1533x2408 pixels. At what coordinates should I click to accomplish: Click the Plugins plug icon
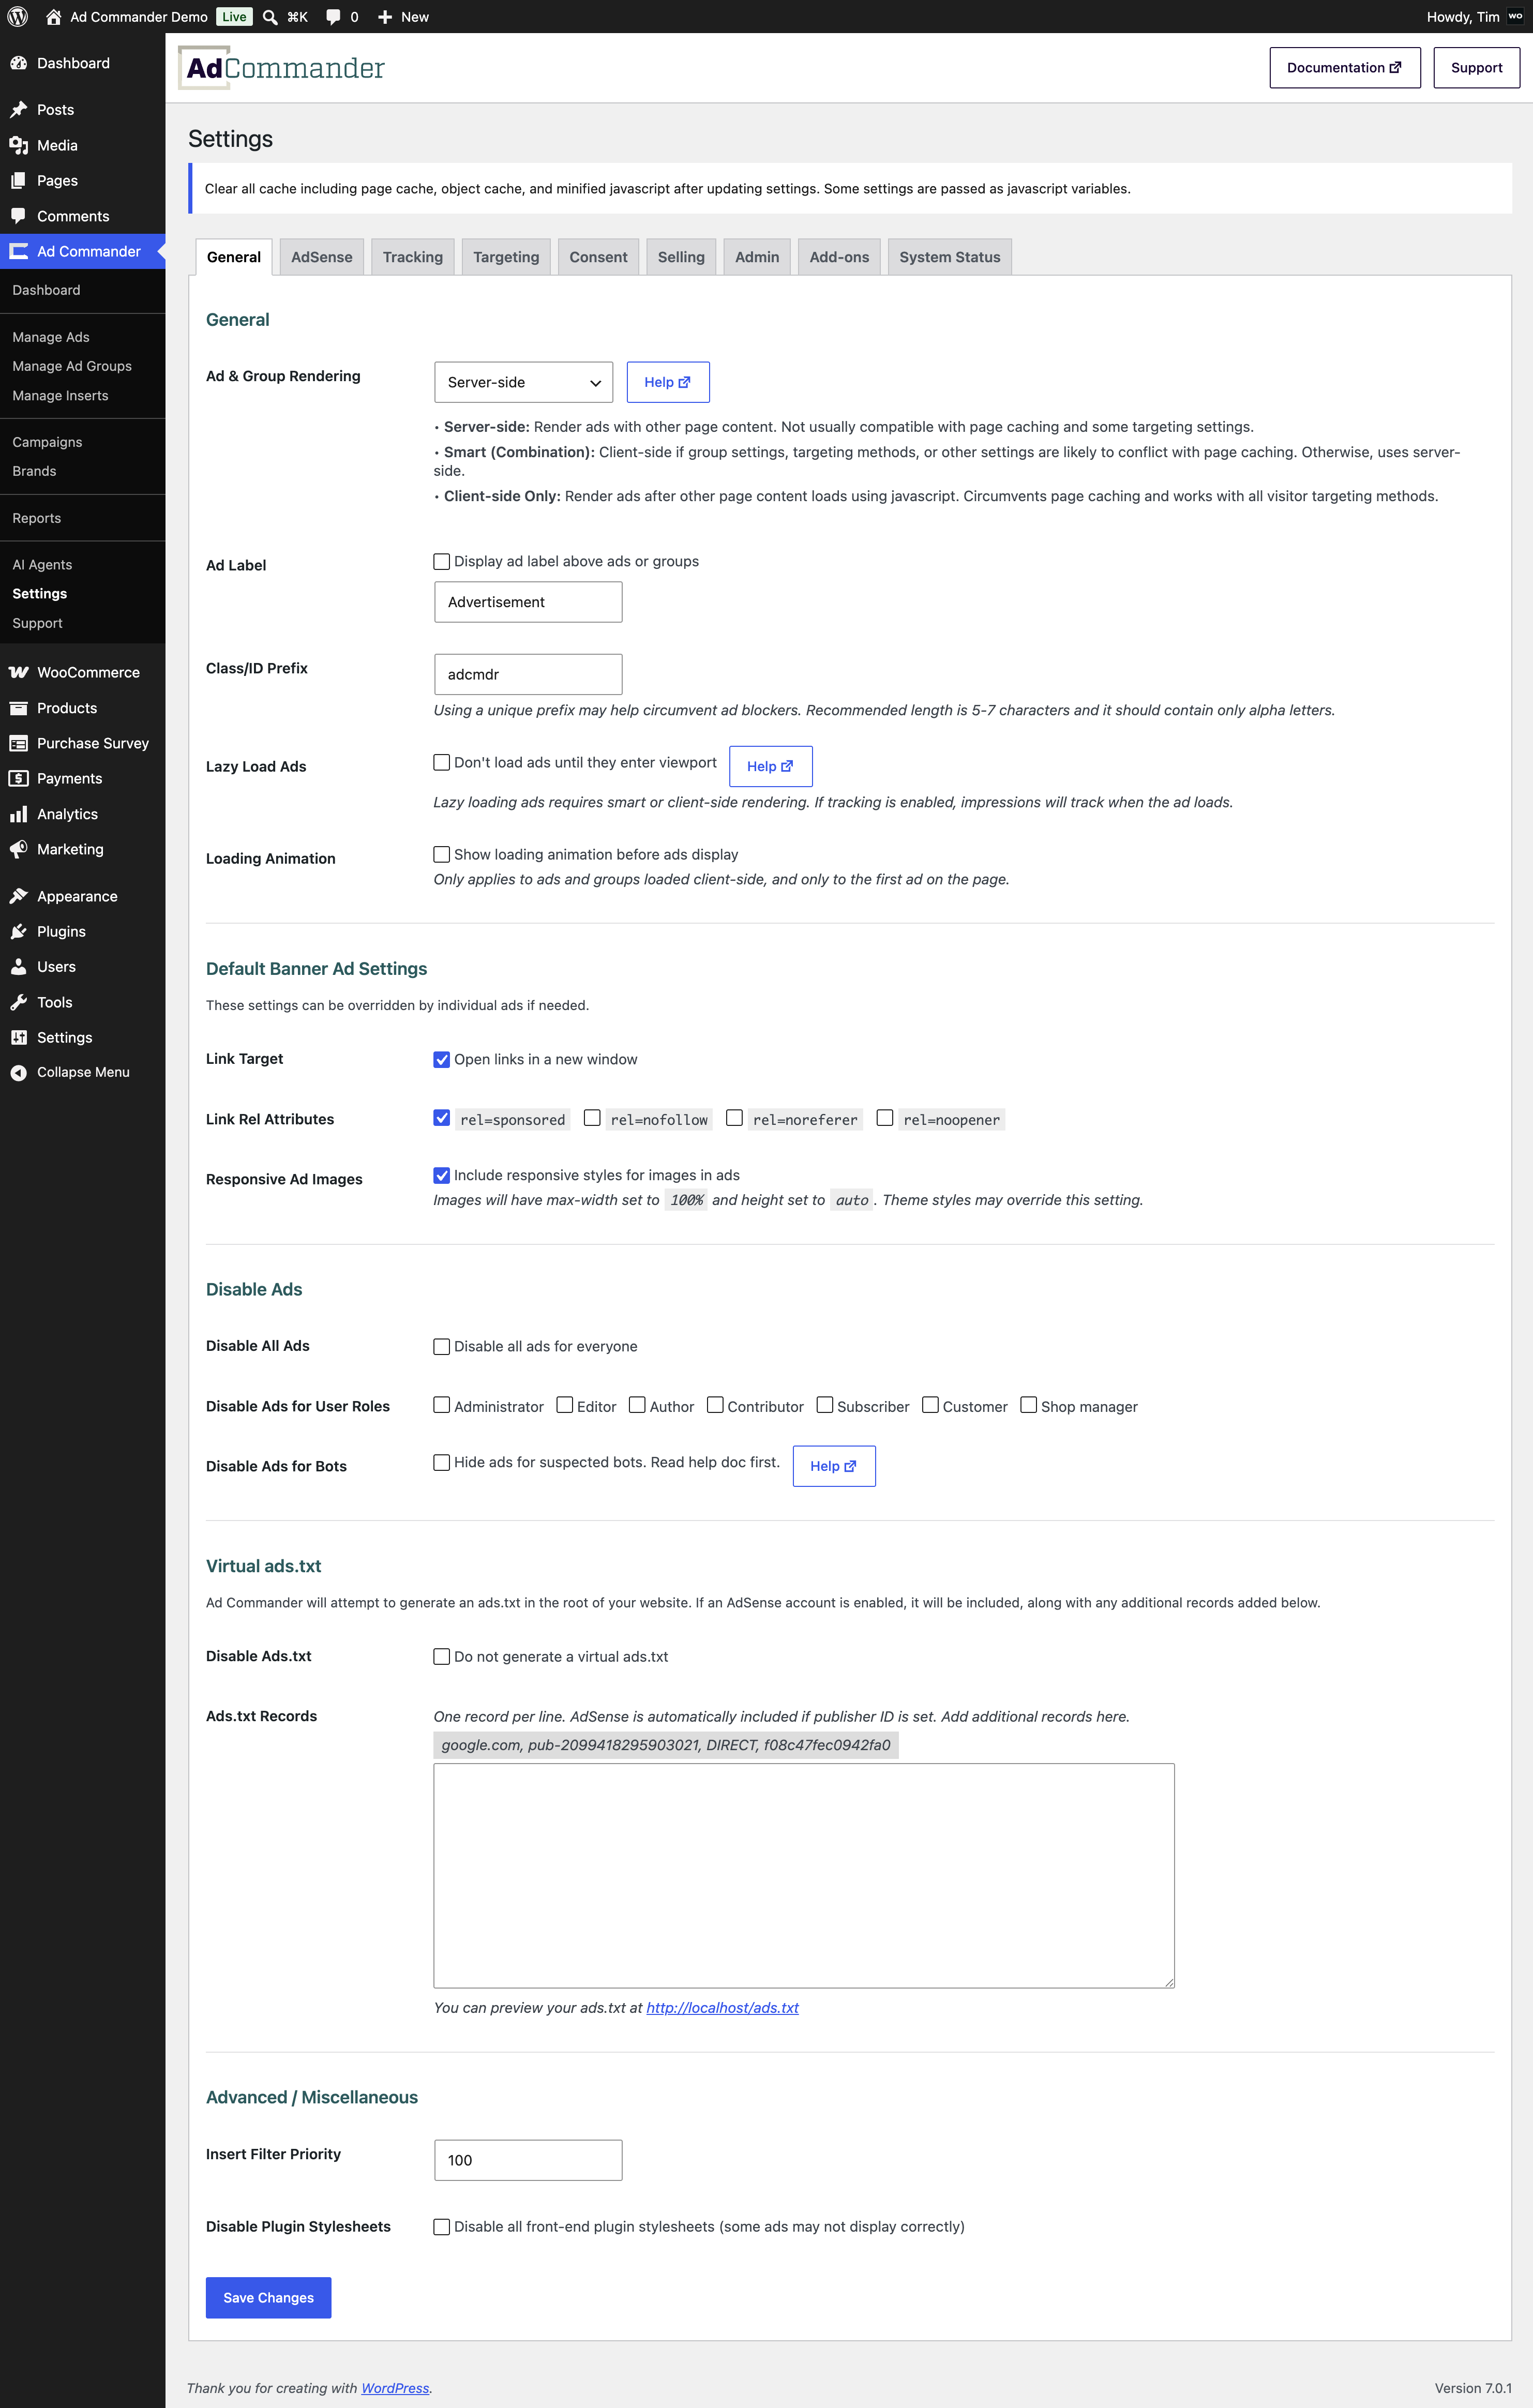click(18, 931)
